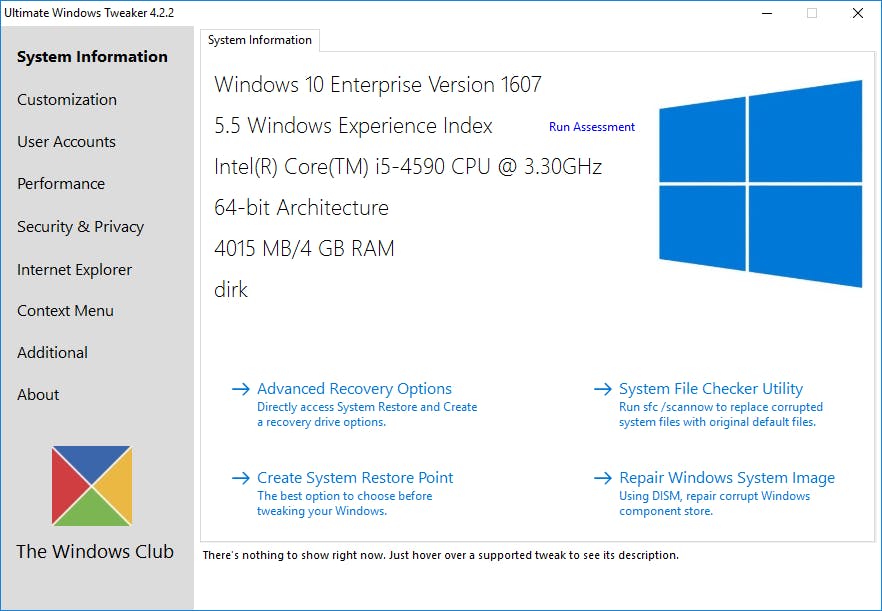882x611 pixels.
Task: Open the Performance tweaks section
Action: (61, 184)
